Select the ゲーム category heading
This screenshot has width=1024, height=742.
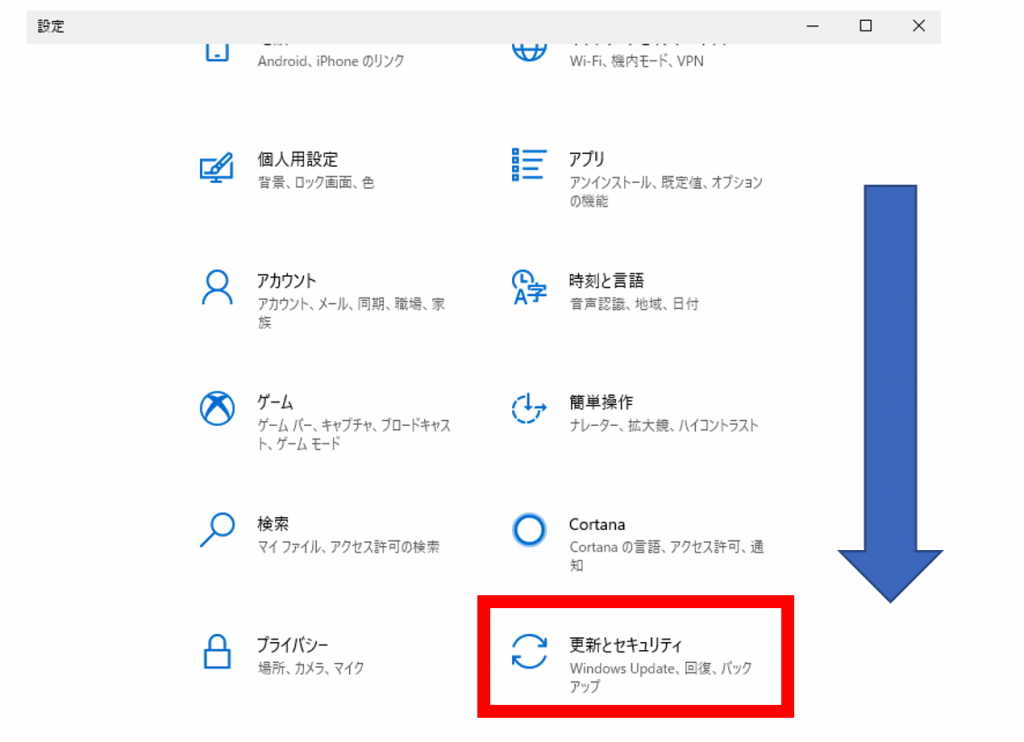tap(275, 402)
